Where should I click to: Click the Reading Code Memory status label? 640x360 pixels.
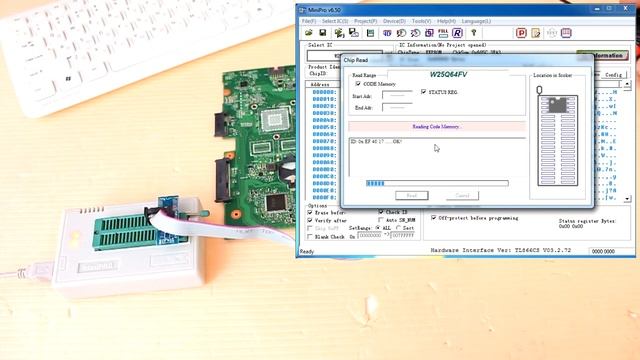436,127
